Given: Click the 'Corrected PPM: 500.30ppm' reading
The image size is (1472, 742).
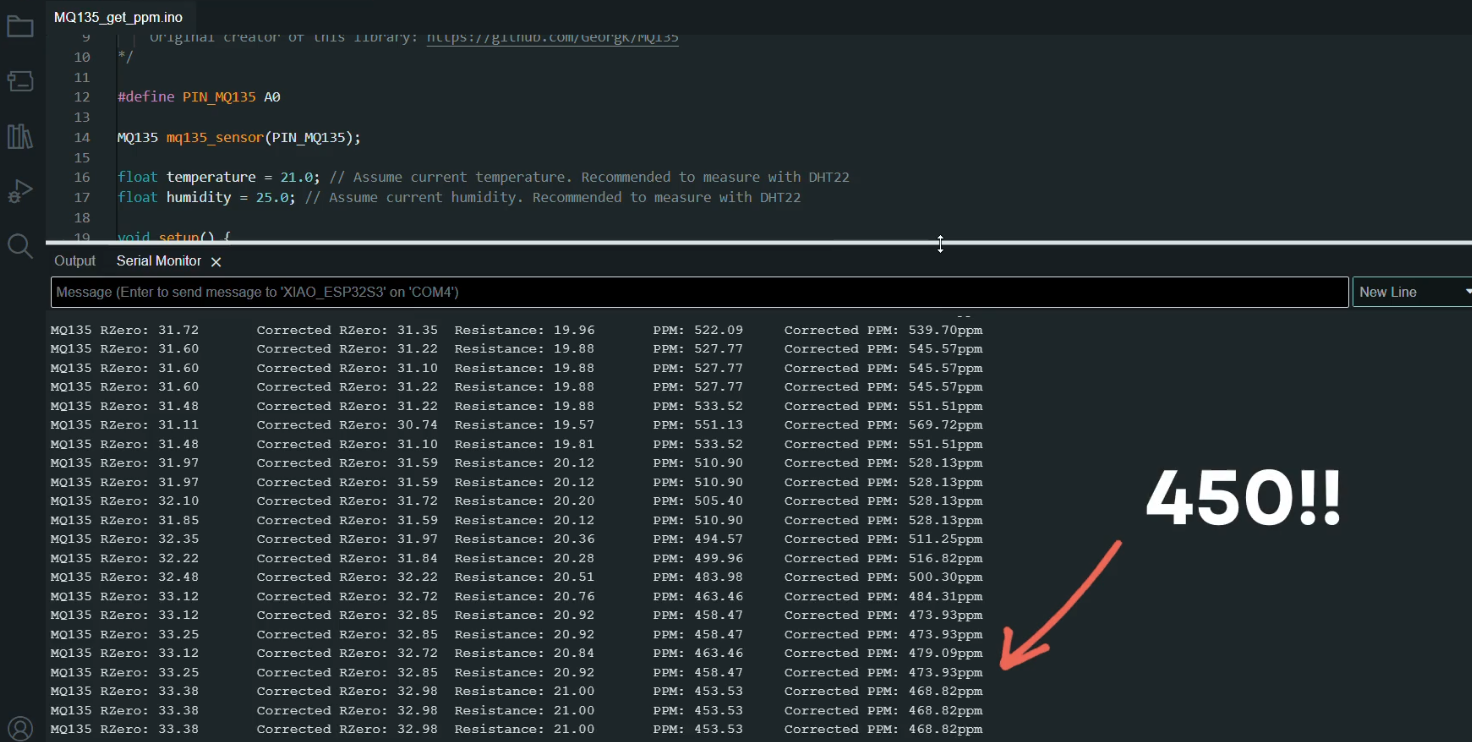Looking at the screenshot, I should coord(883,577).
